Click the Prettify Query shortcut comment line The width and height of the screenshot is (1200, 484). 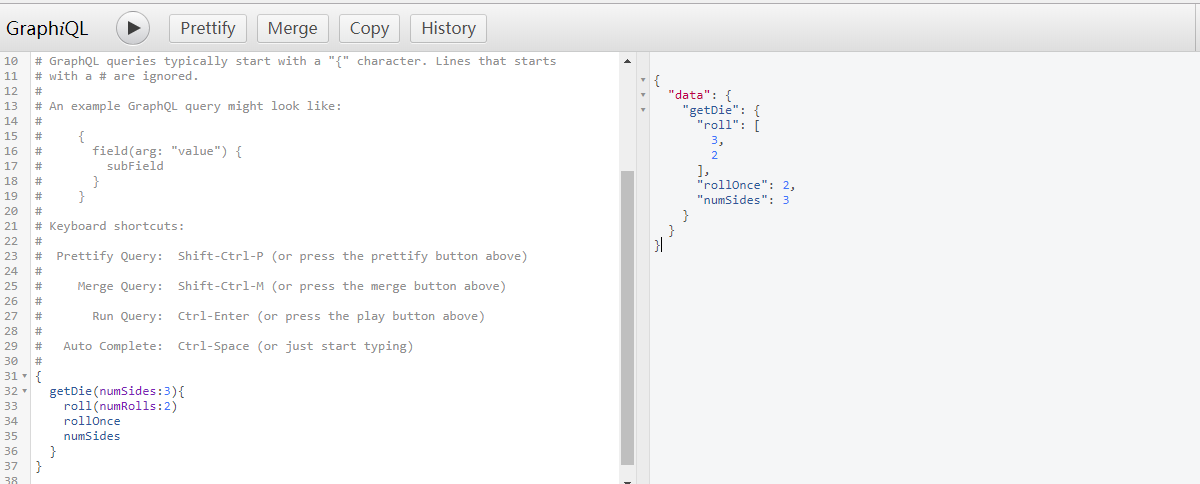tap(280, 256)
